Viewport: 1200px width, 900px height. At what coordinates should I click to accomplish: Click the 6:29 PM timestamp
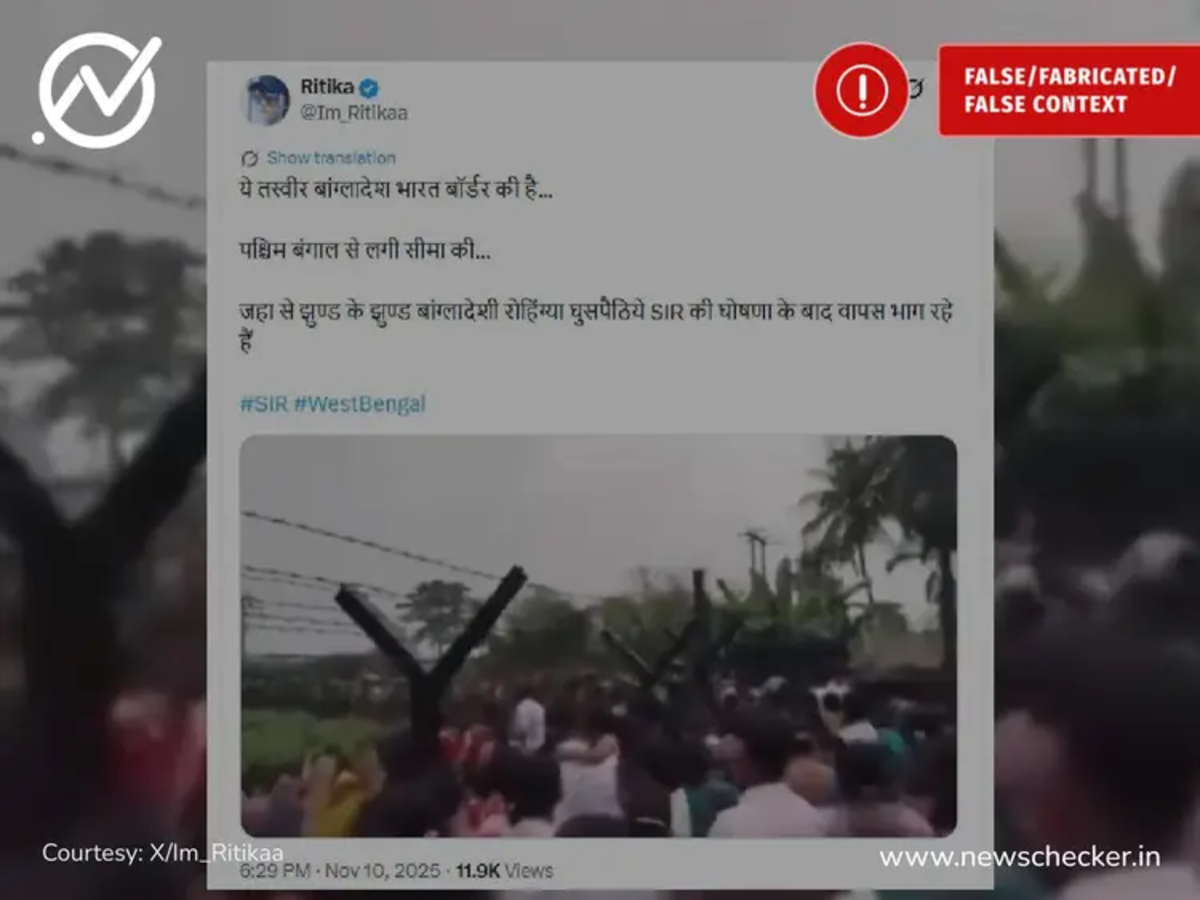pos(273,871)
